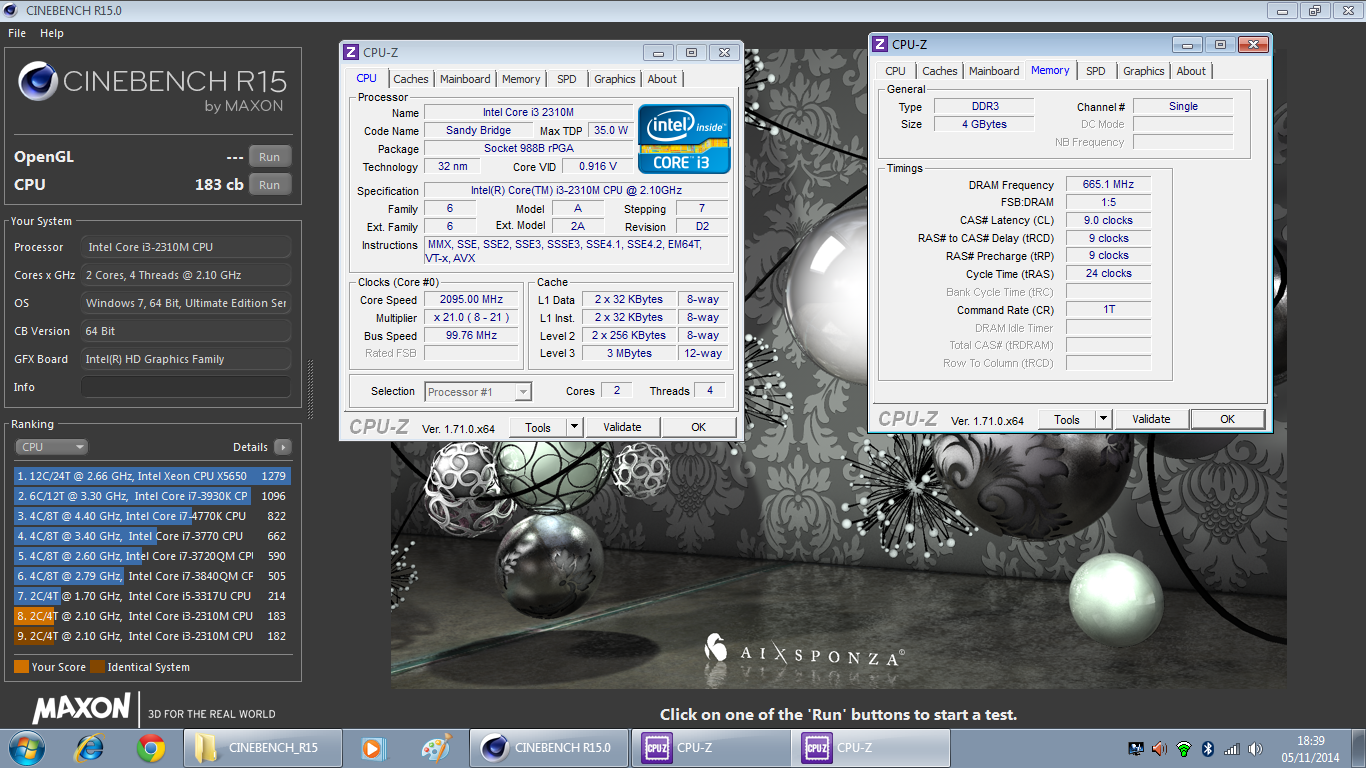Click the Bluetooth tray icon
This screenshot has height=768, width=1366.
[x=1208, y=748]
